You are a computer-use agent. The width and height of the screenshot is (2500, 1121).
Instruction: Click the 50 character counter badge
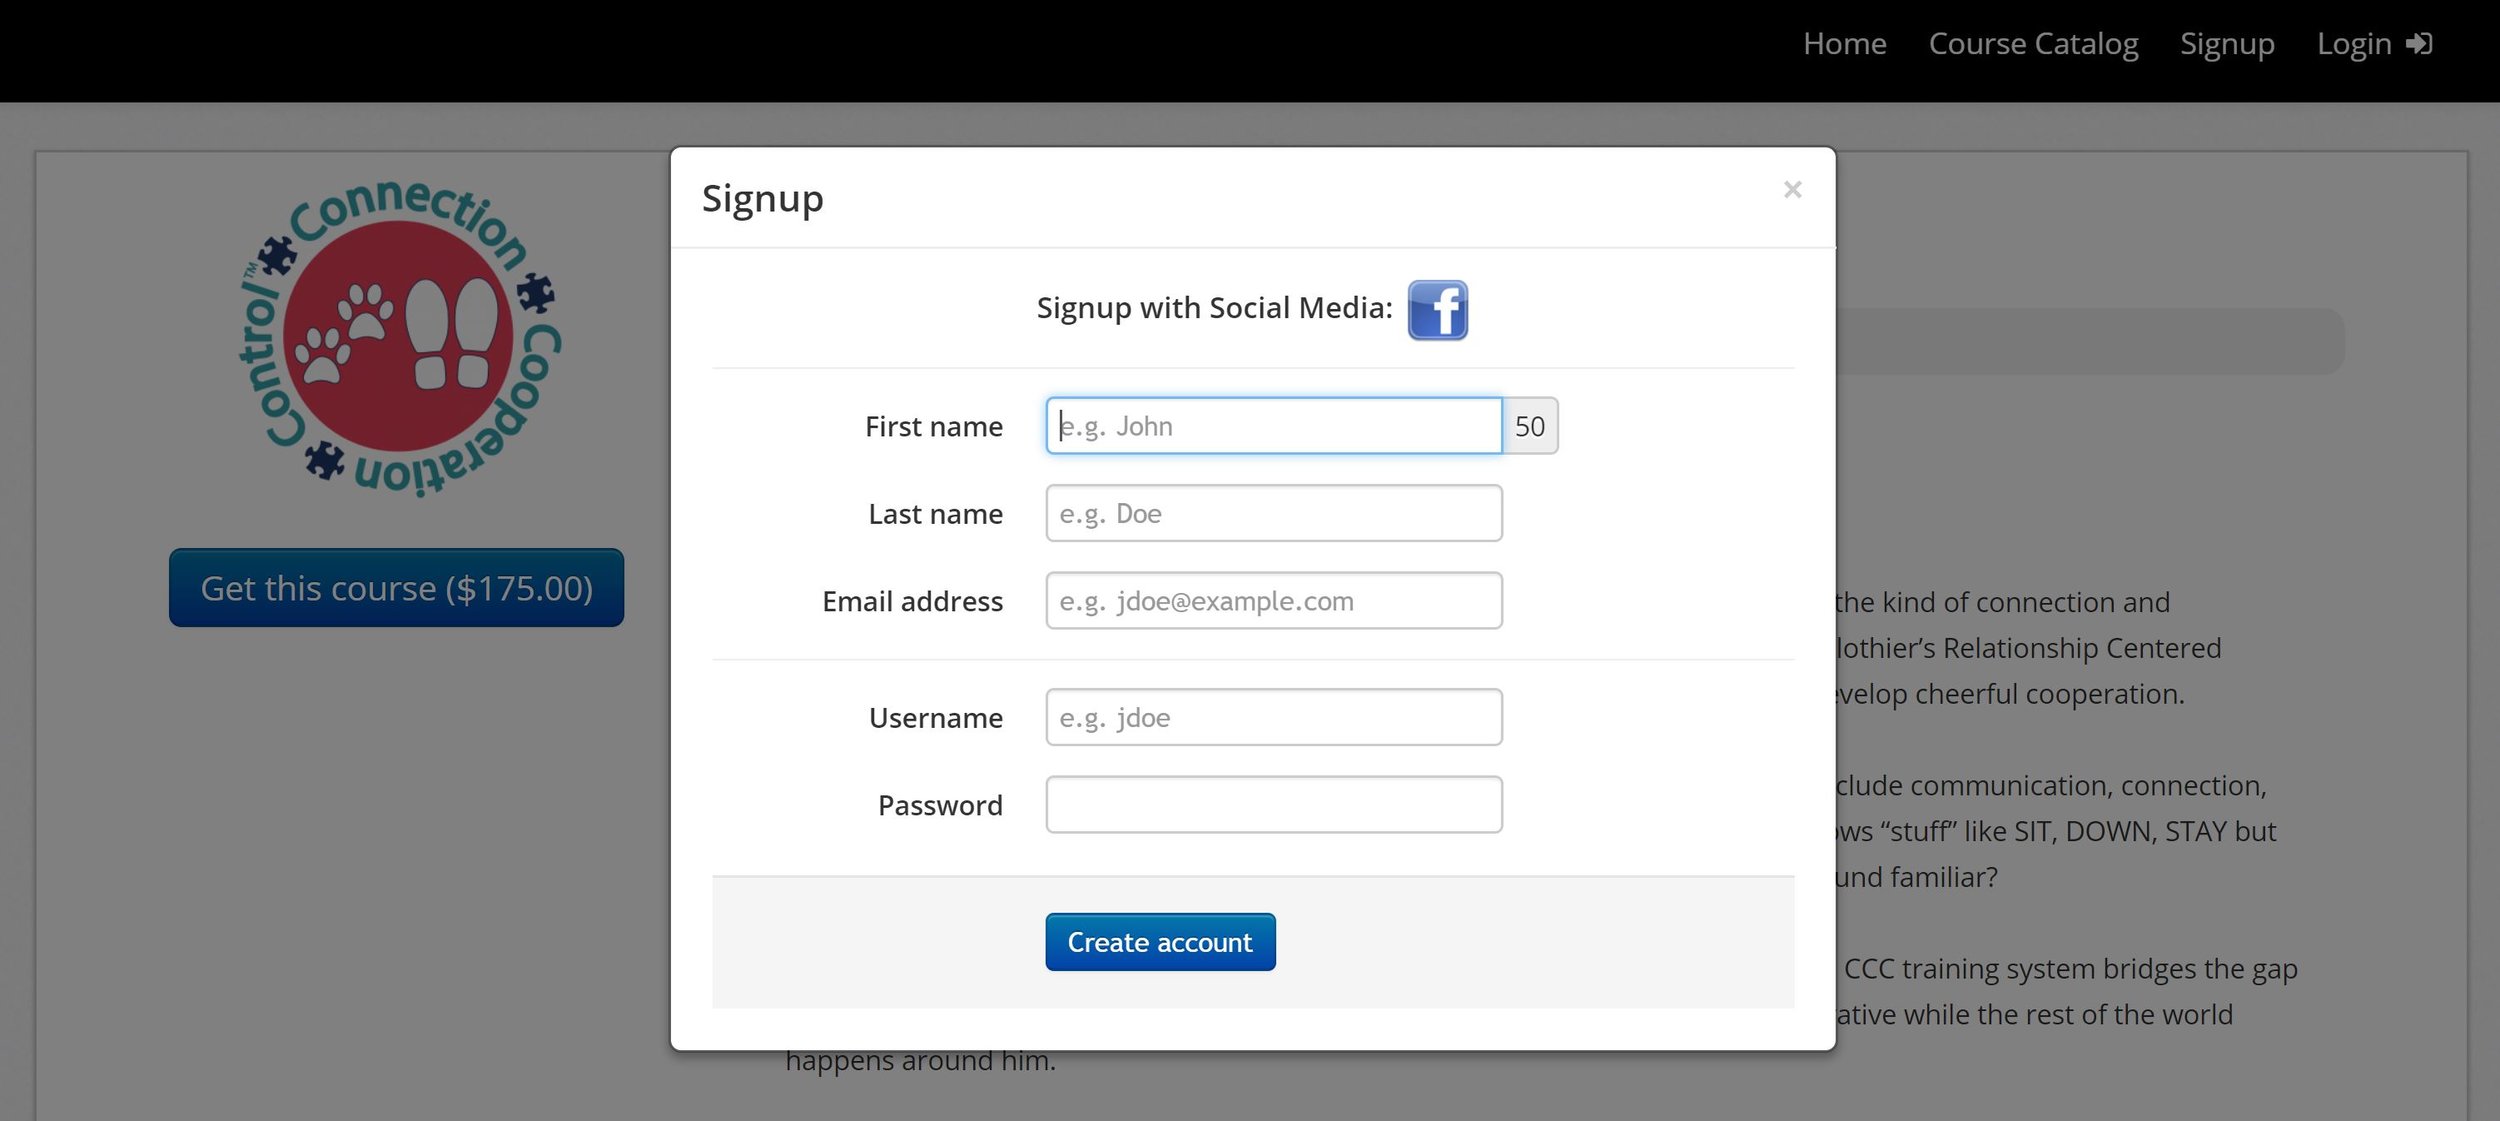(1529, 426)
